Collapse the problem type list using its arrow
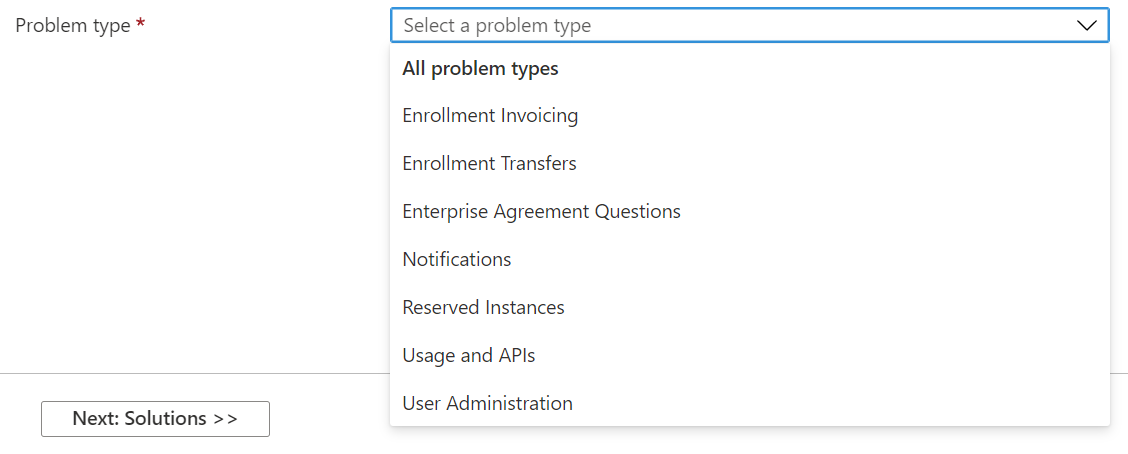1128x454 pixels. 1087,26
